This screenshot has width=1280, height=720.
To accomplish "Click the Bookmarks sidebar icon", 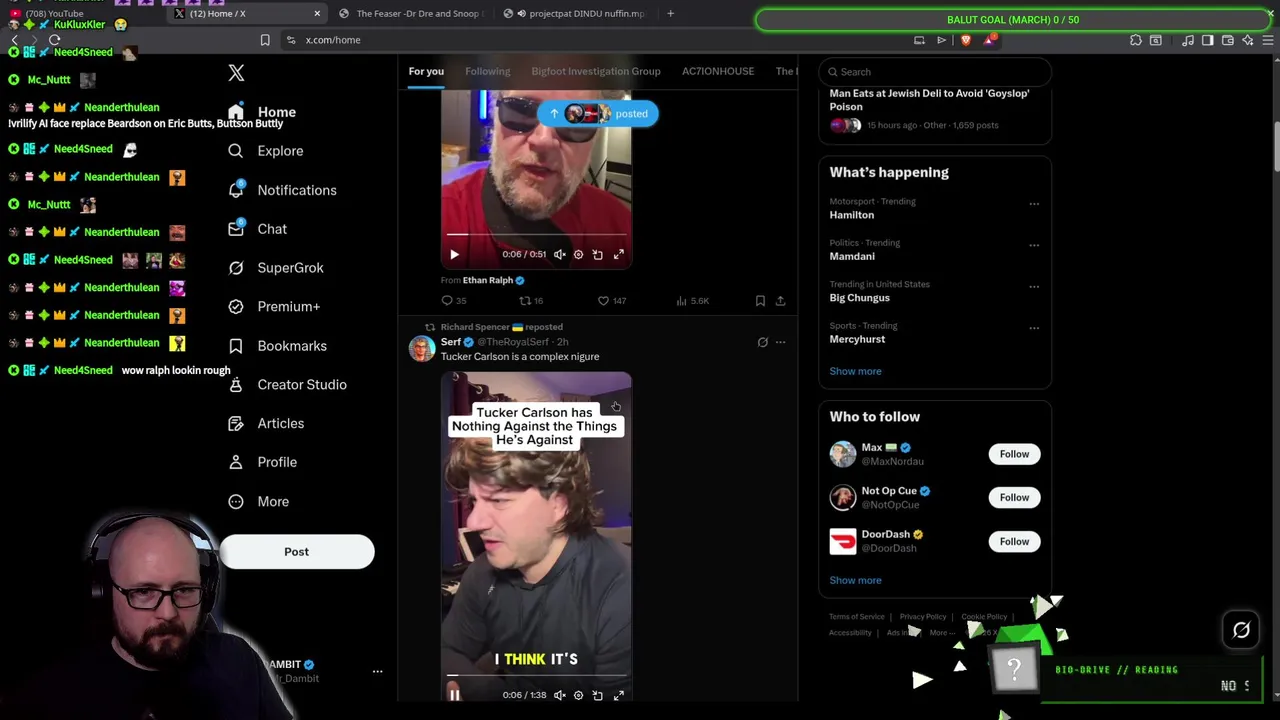I will pyautogui.click(x=236, y=346).
